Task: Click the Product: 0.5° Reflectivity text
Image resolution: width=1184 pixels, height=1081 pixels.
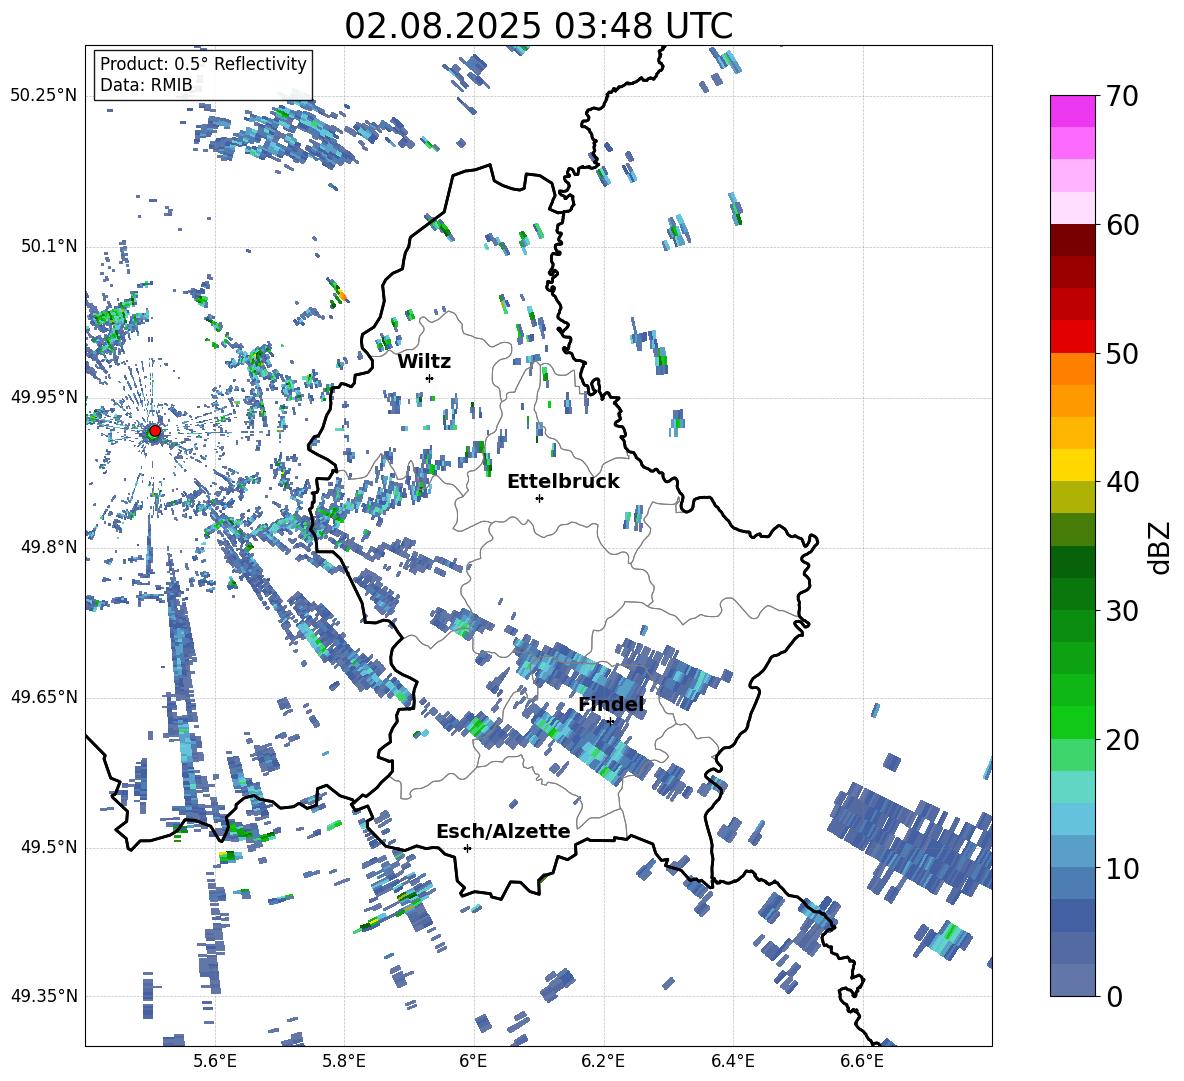Action: point(203,63)
